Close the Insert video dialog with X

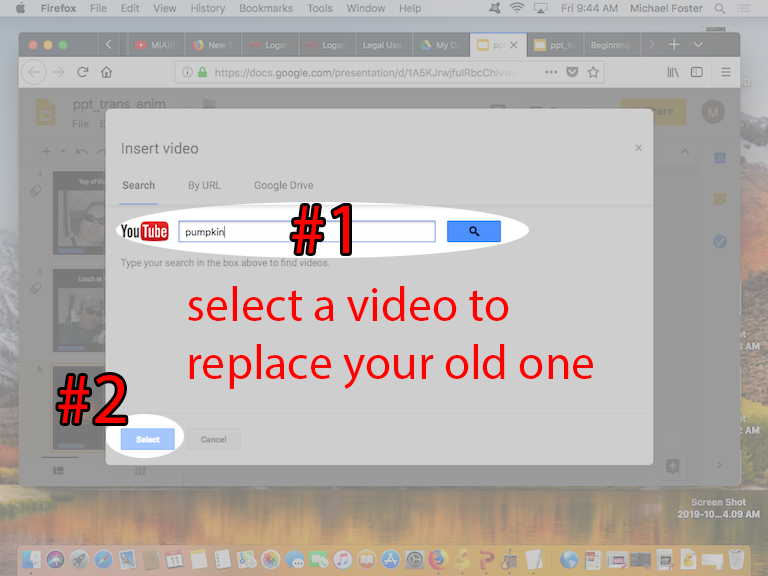click(x=638, y=148)
